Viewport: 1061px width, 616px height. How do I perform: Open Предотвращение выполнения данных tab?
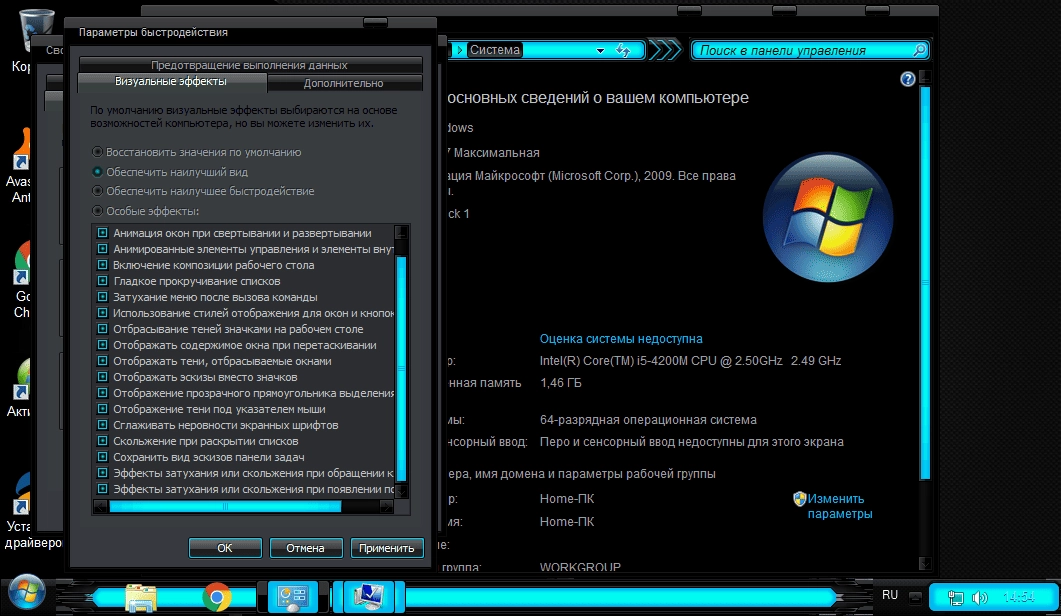pyautogui.click(x=250, y=65)
